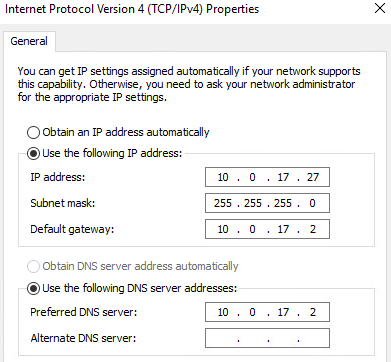Click last octet 27 of IP address
Image resolution: width=391 pixels, height=362 pixels.
pyautogui.click(x=313, y=177)
